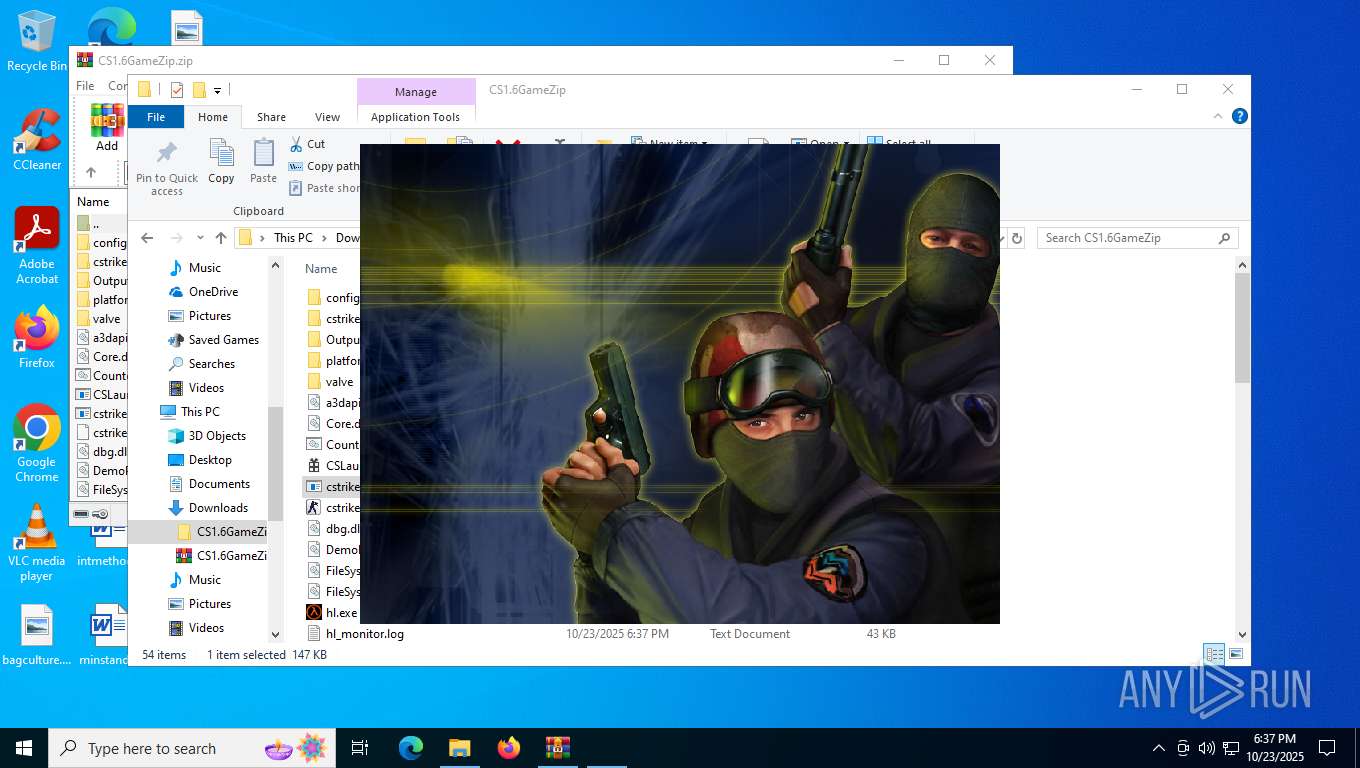Image resolution: width=1360 pixels, height=768 pixels.
Task: Switch to the View ribbon tab
Action: (x=327, y=117)
